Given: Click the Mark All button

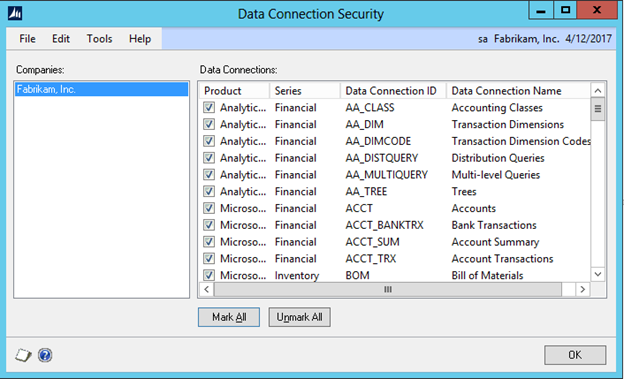Looking at the screenshot, I should click(229, 317).
